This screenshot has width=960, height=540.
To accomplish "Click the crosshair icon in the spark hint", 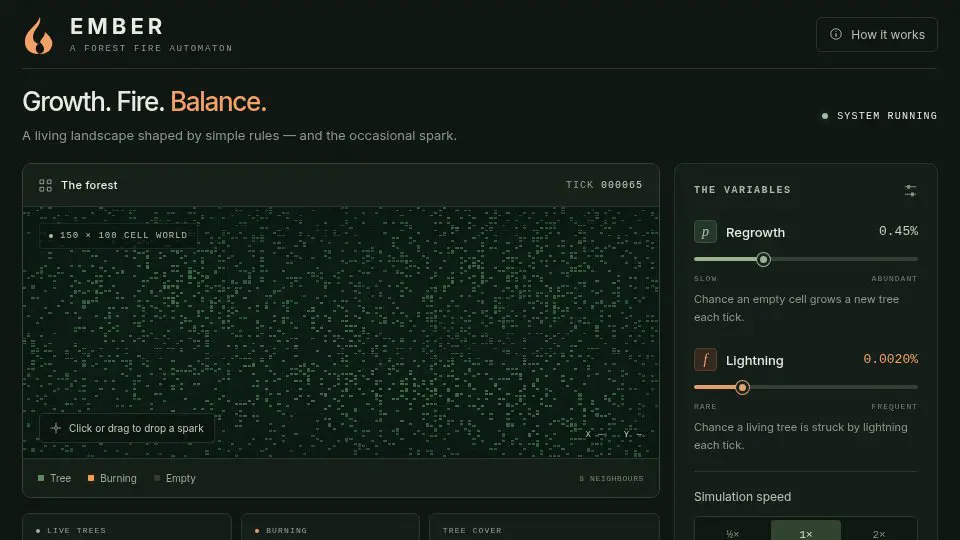I will pos(56,428).
